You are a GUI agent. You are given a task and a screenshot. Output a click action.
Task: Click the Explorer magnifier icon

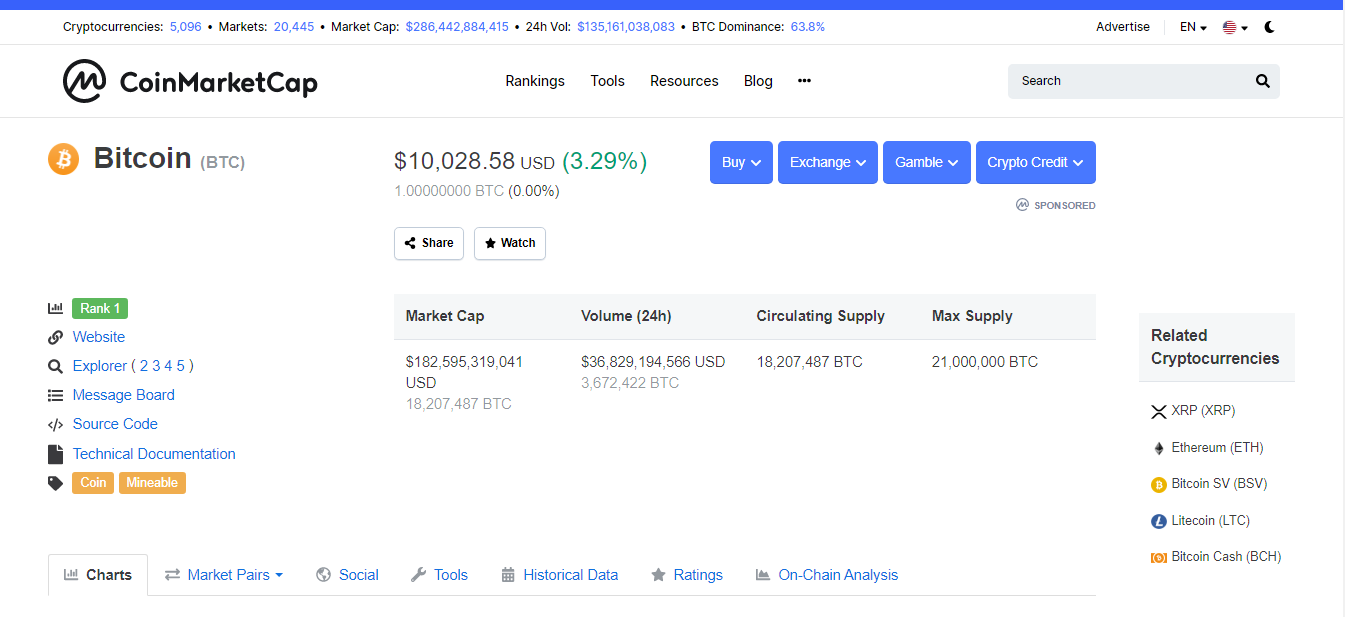point(55,367)
